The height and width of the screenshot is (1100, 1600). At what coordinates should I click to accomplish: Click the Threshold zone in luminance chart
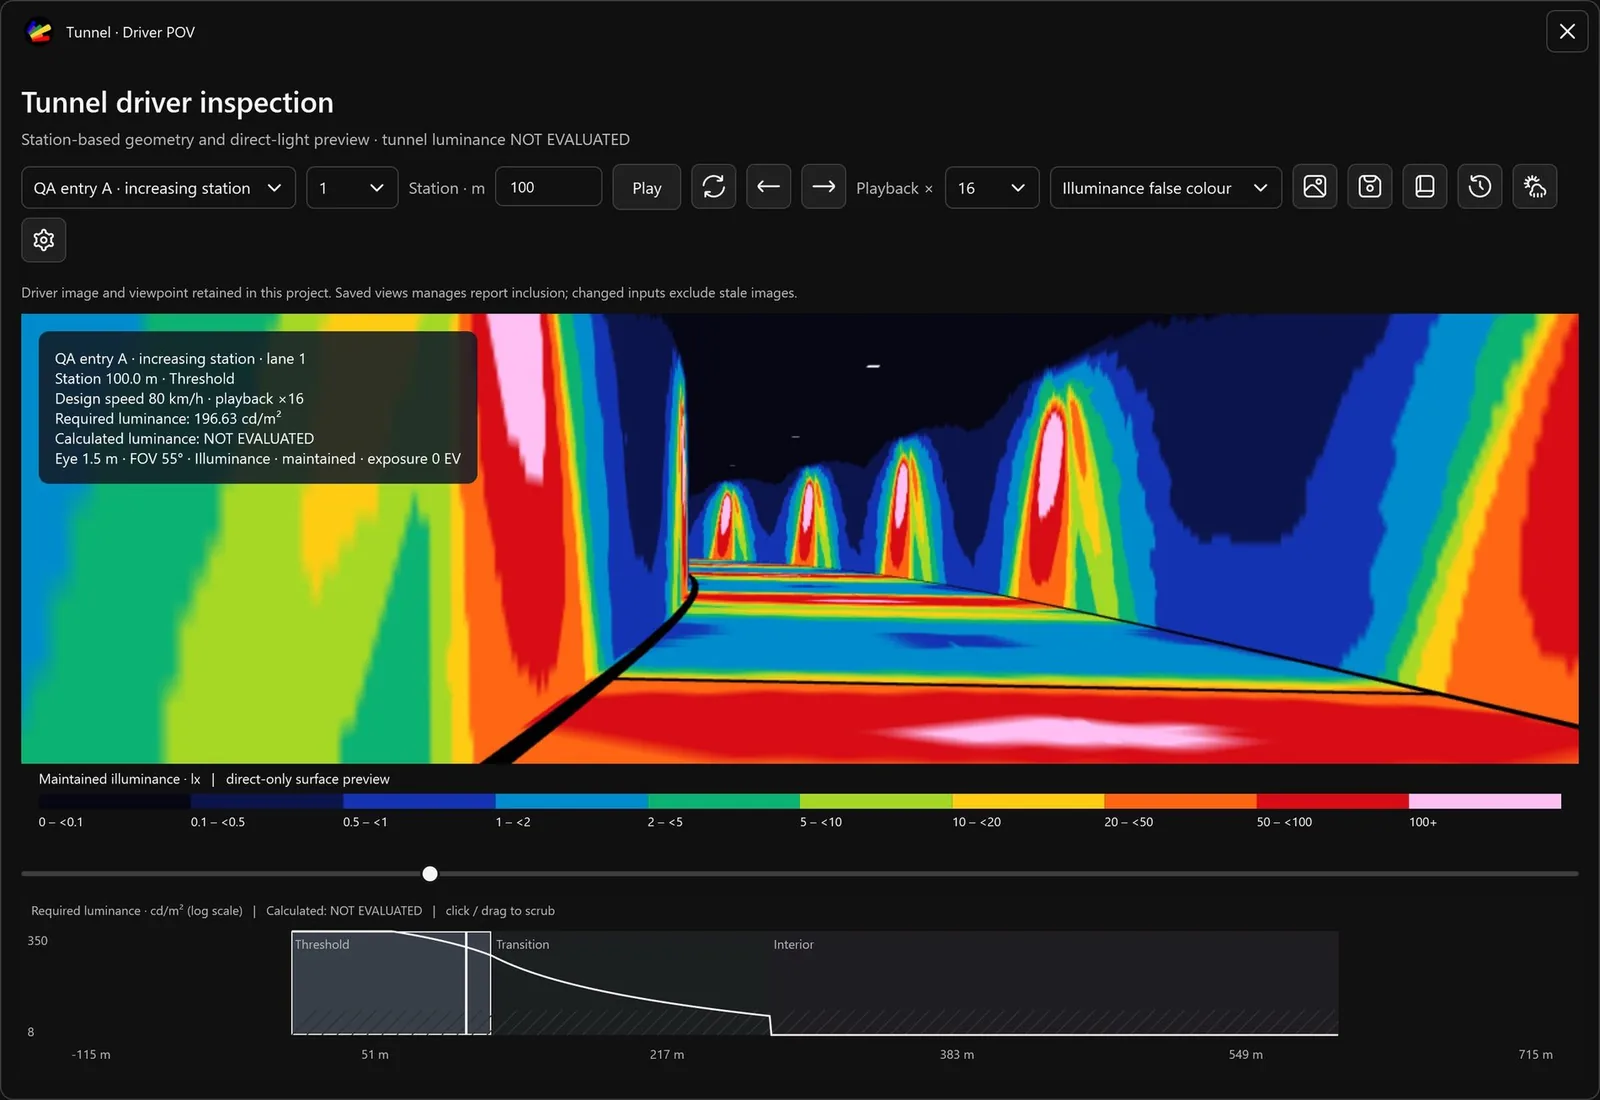[391, 983]
